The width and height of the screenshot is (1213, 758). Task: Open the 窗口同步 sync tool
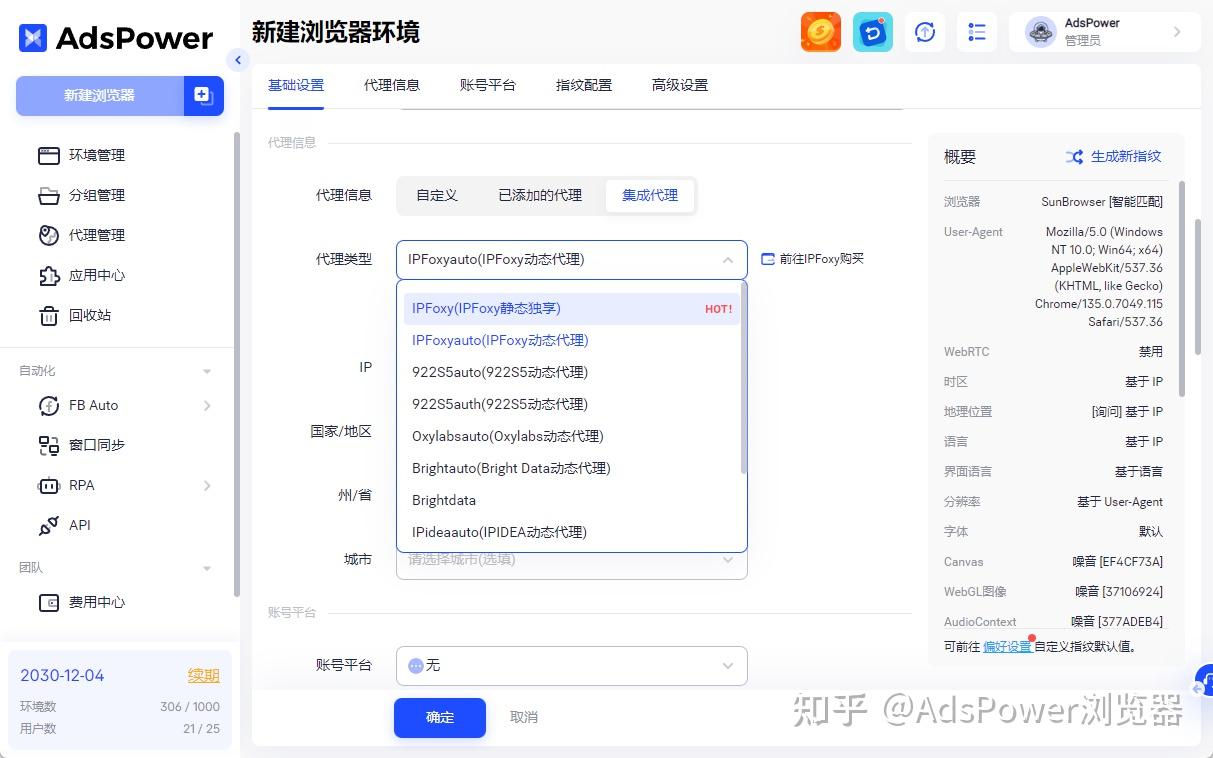[x=49, y=445]
